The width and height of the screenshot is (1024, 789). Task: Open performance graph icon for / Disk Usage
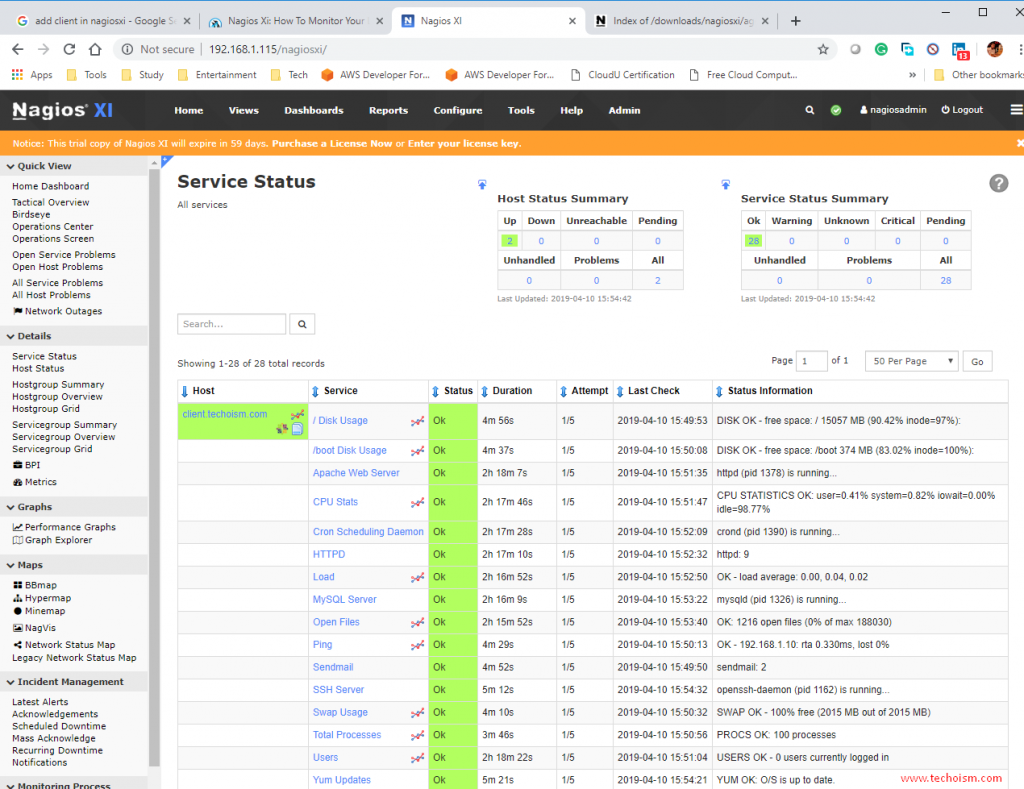417,421
